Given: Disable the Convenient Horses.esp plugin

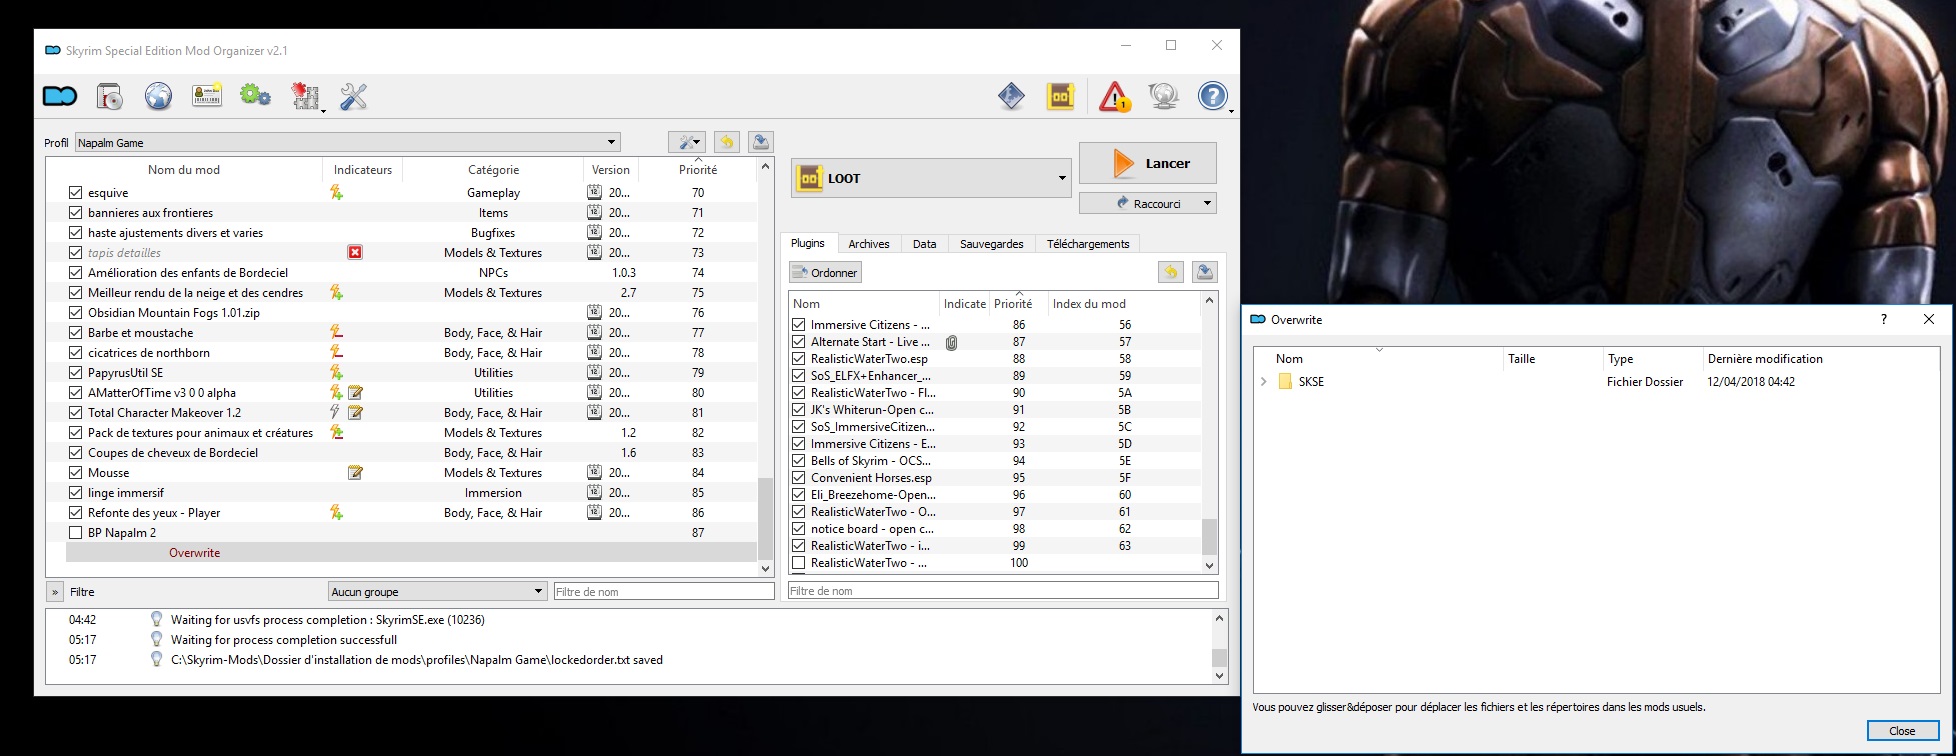Looking at the screenshot, I should point(798,478).
